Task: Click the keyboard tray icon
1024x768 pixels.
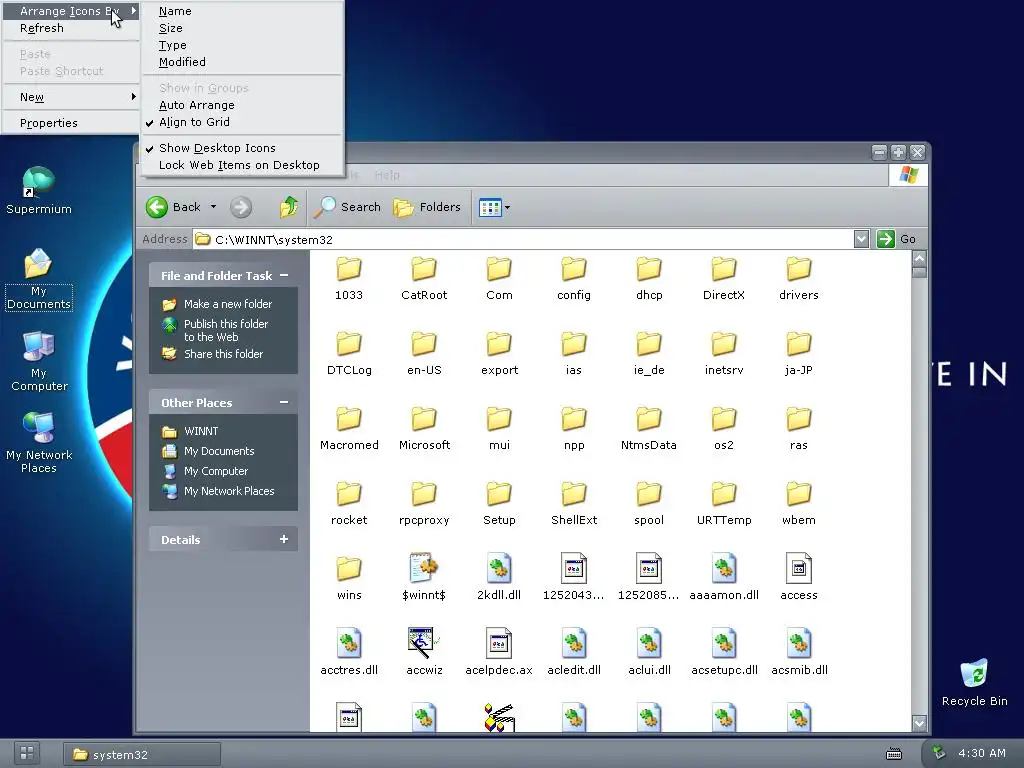Action: click(x=894, y=754)
